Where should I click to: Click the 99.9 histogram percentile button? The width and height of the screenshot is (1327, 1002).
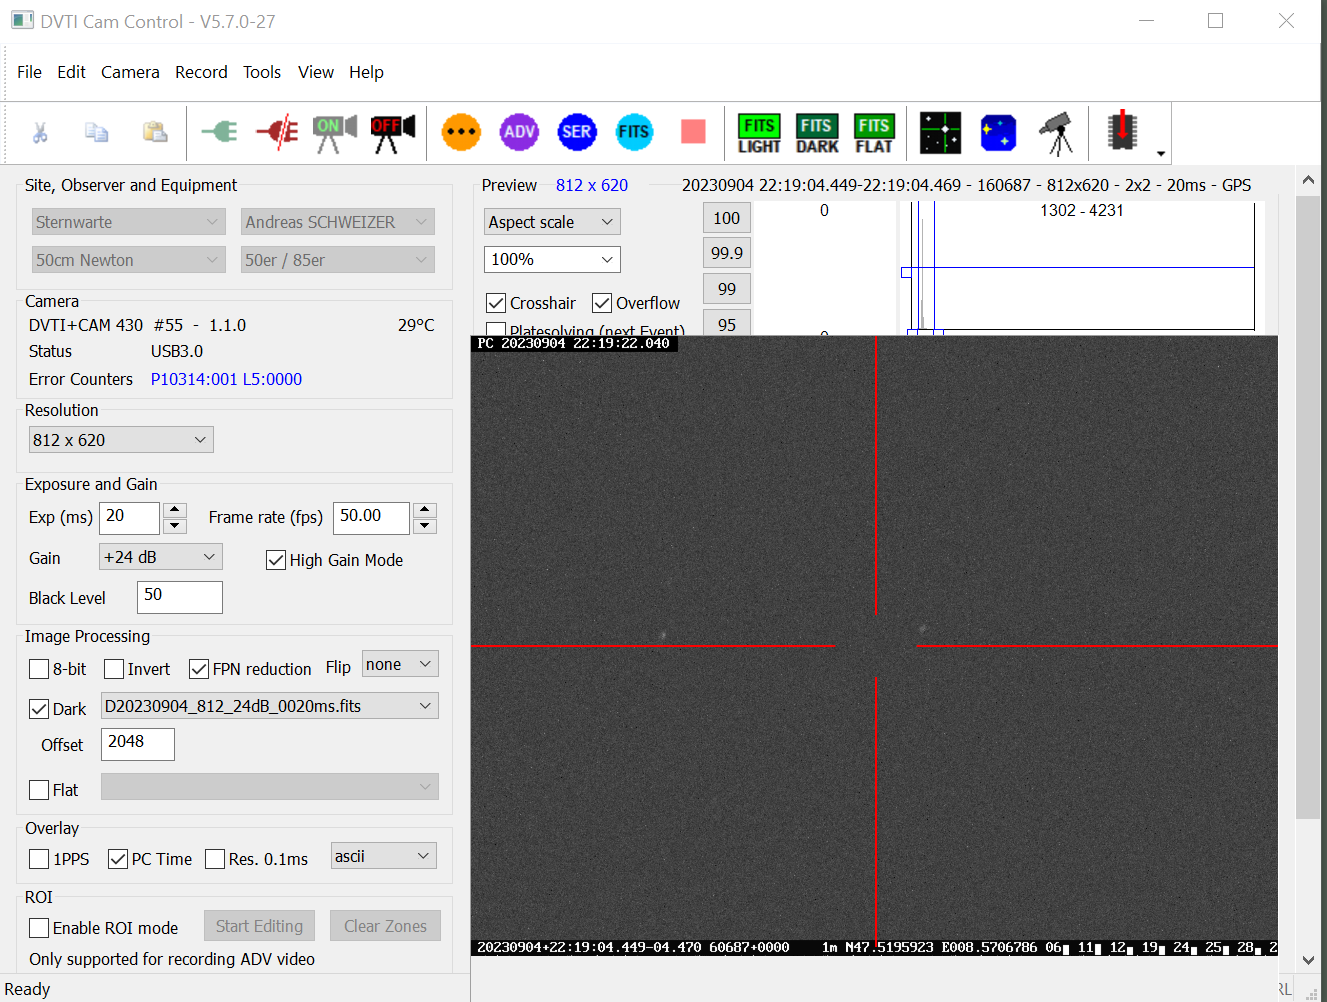tap(727, 253)
